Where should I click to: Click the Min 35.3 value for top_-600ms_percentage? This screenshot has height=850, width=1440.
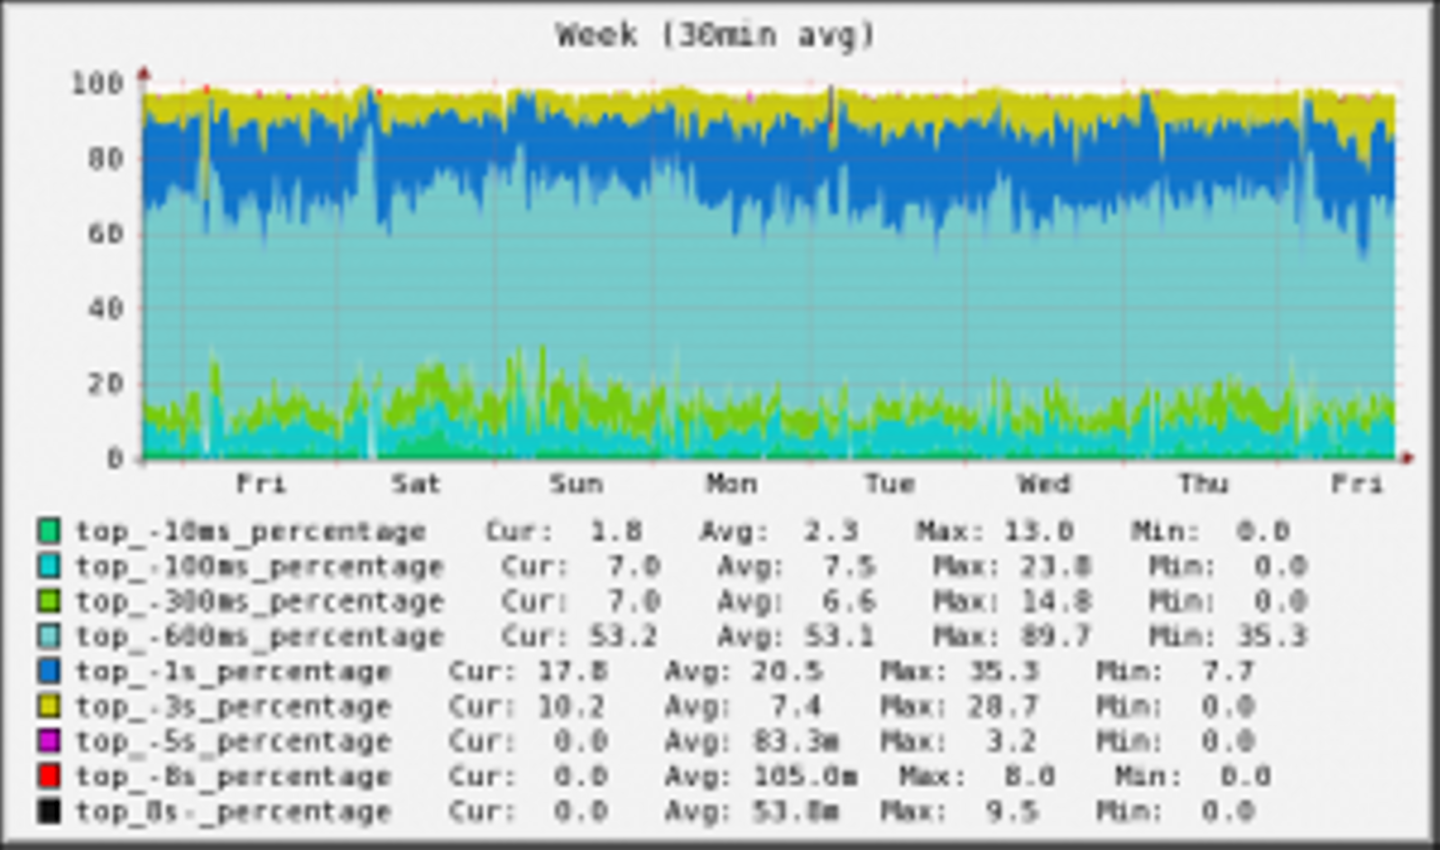1271,636
